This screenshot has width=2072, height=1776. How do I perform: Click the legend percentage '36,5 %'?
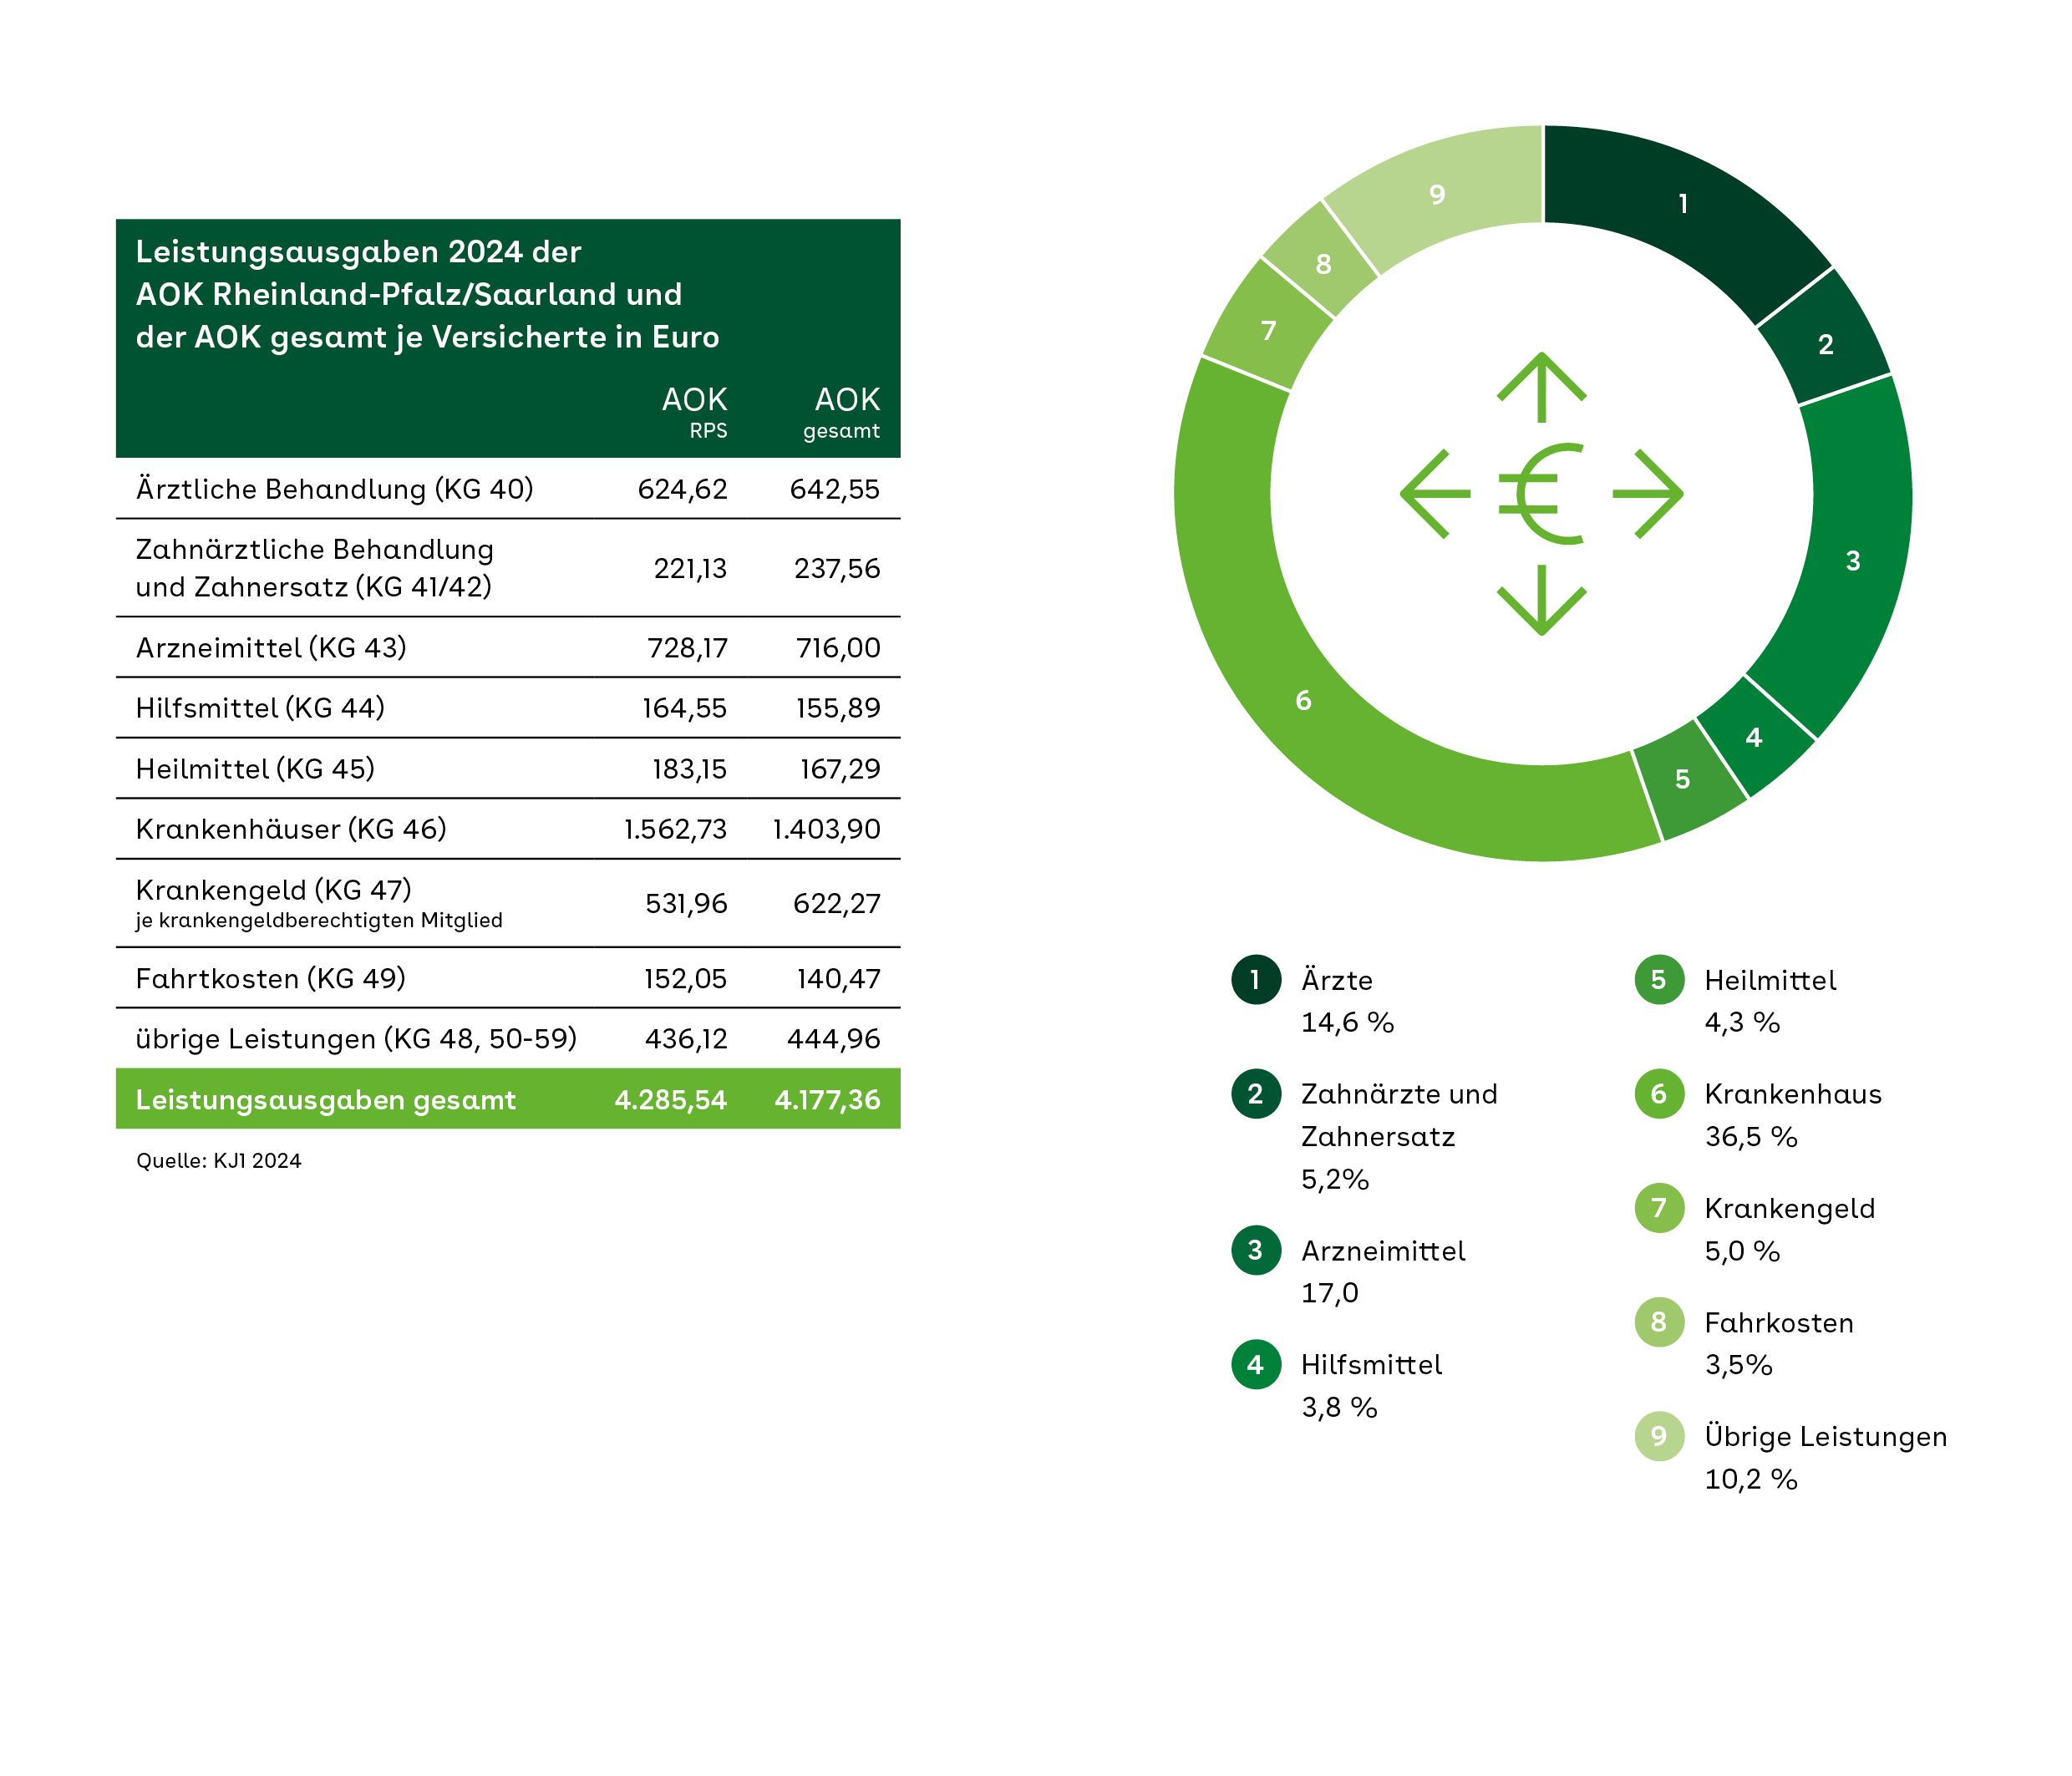click(1751, 1137)
